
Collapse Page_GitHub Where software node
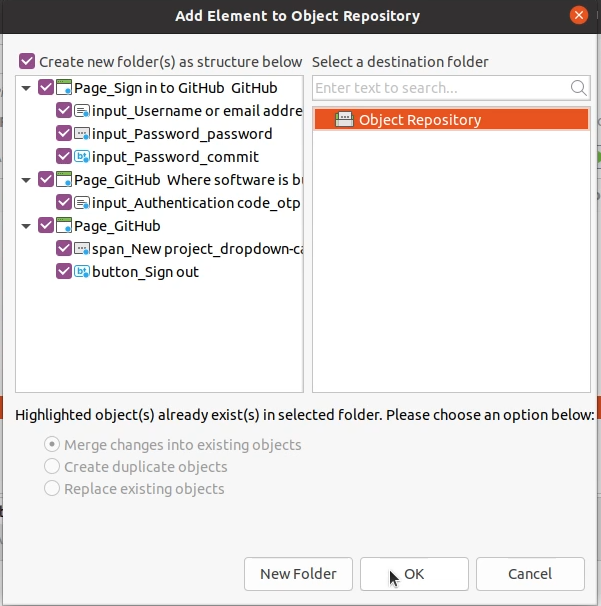(x=26, y=180)
